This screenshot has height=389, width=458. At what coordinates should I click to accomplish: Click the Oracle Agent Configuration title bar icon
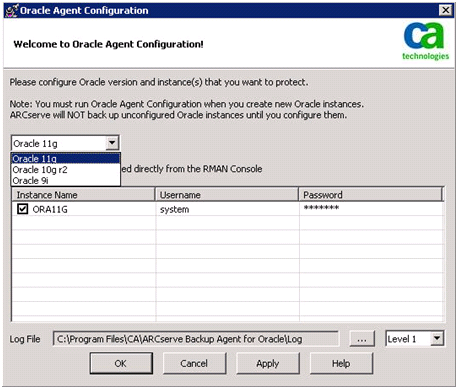point(11,10)
